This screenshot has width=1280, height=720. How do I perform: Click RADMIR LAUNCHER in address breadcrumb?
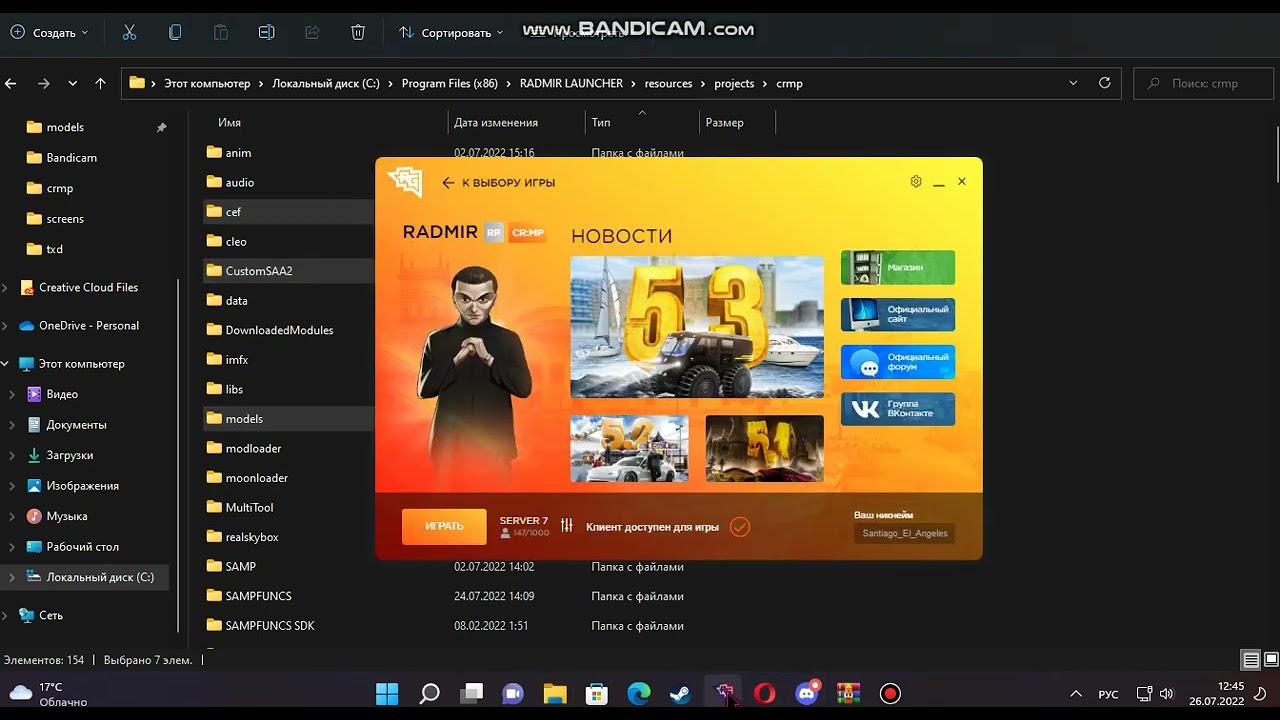[571, 83]
